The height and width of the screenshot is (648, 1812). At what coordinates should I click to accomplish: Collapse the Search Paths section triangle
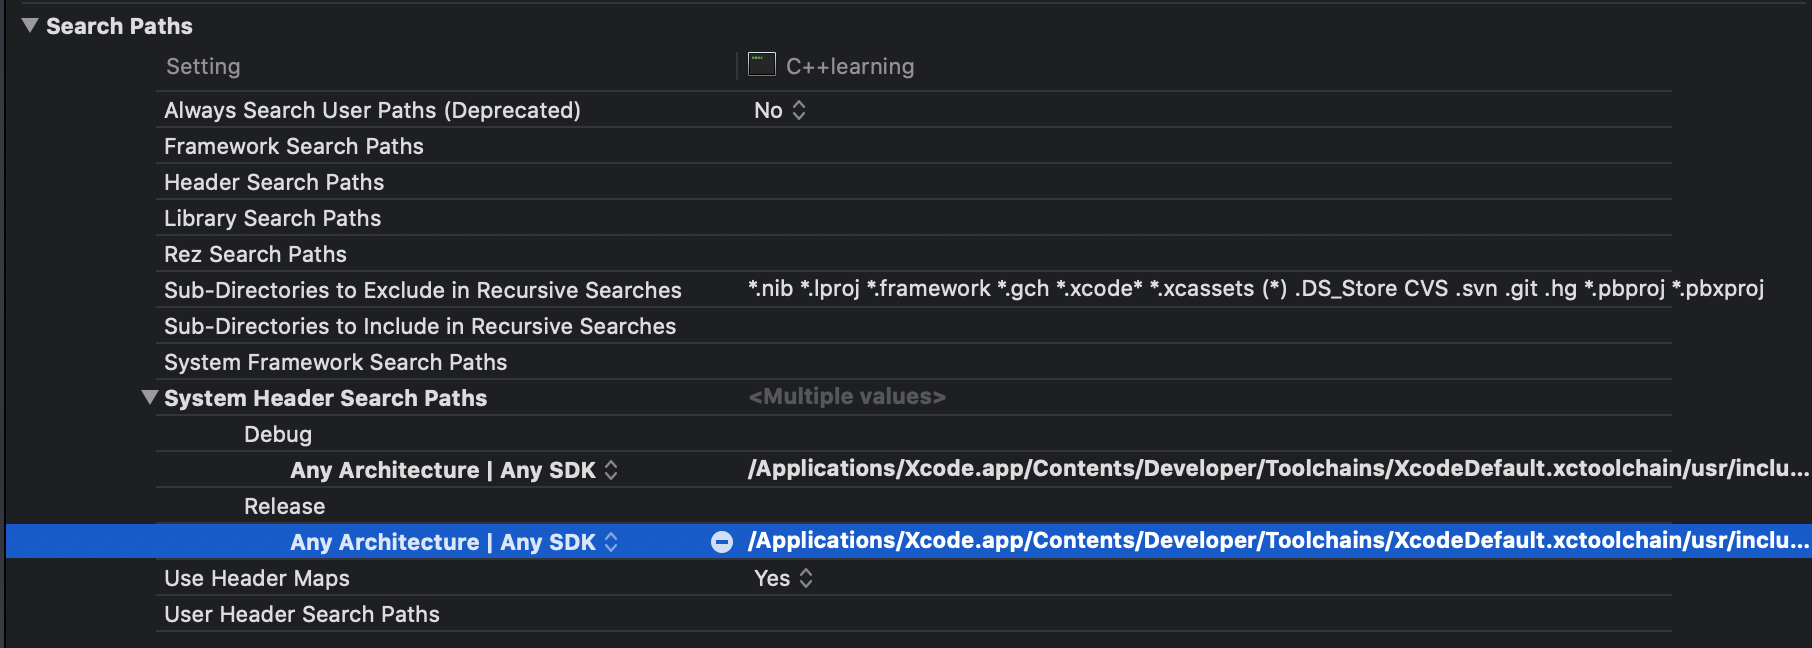30,26
